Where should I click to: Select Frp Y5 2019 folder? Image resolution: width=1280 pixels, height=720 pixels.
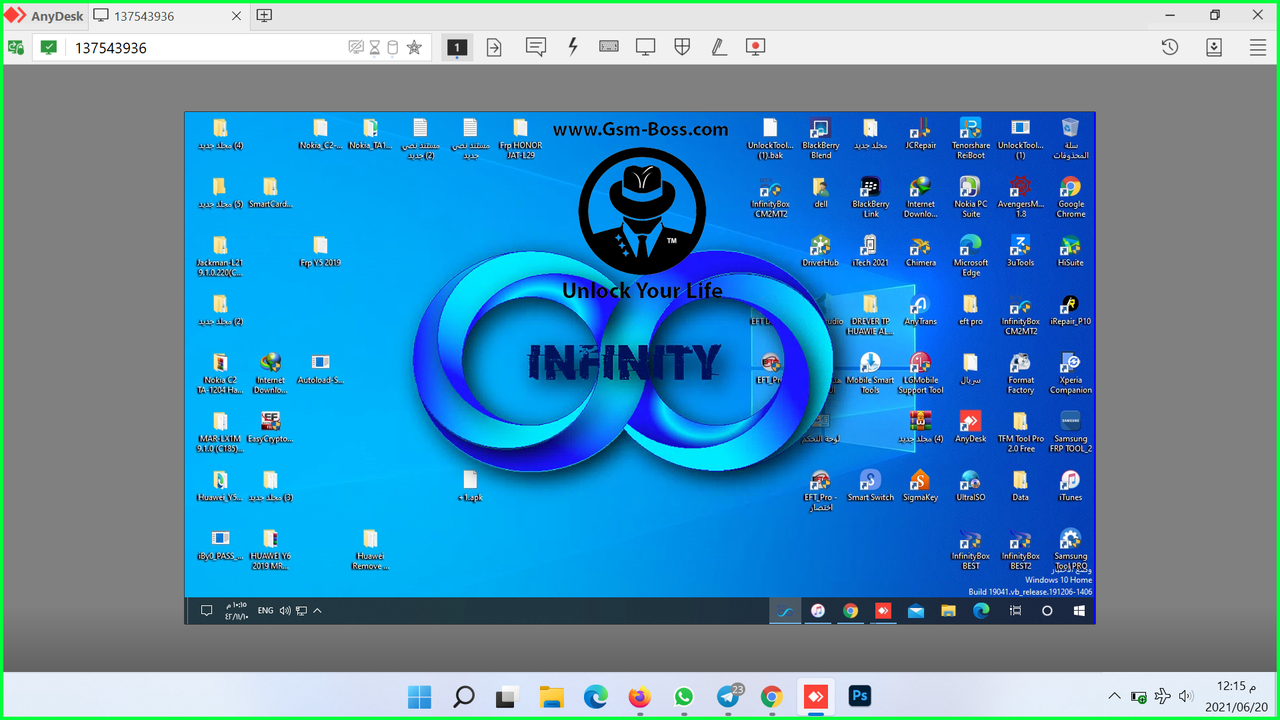pyautogui.click(x=320, y=251)
